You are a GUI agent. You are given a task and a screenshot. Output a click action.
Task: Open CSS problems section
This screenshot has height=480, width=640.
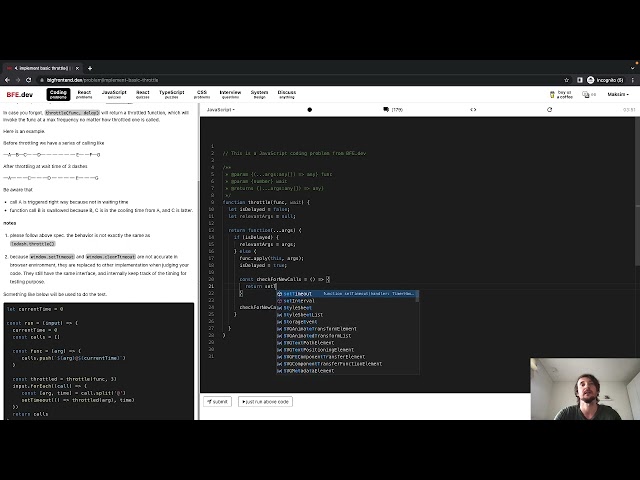[x=202, y=94]
